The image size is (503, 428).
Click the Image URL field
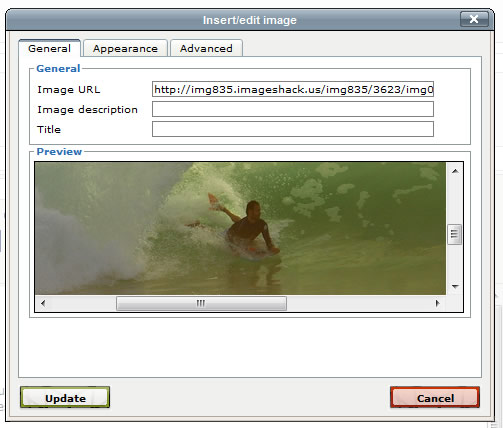(293, 89)
